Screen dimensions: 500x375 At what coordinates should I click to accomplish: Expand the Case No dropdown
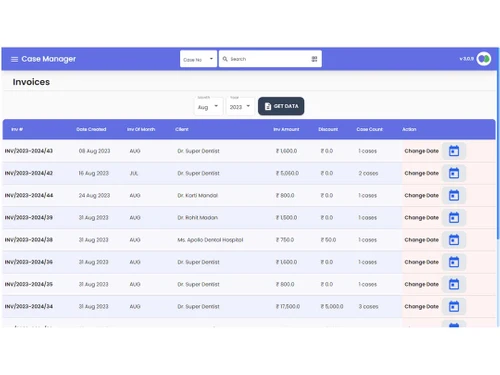(x=198, y=59)
